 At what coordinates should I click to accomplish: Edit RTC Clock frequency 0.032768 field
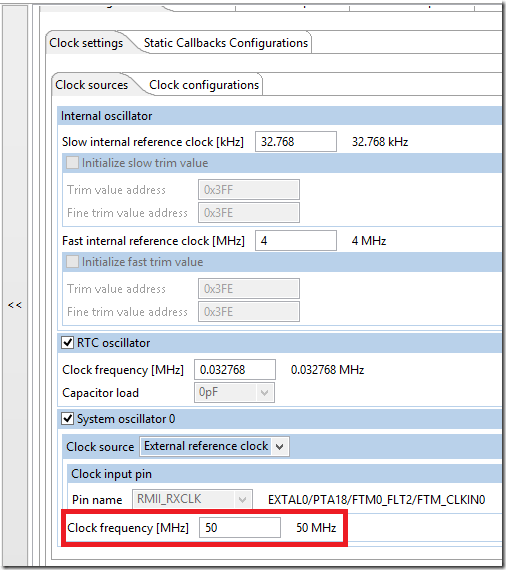(x=235, y=370)
